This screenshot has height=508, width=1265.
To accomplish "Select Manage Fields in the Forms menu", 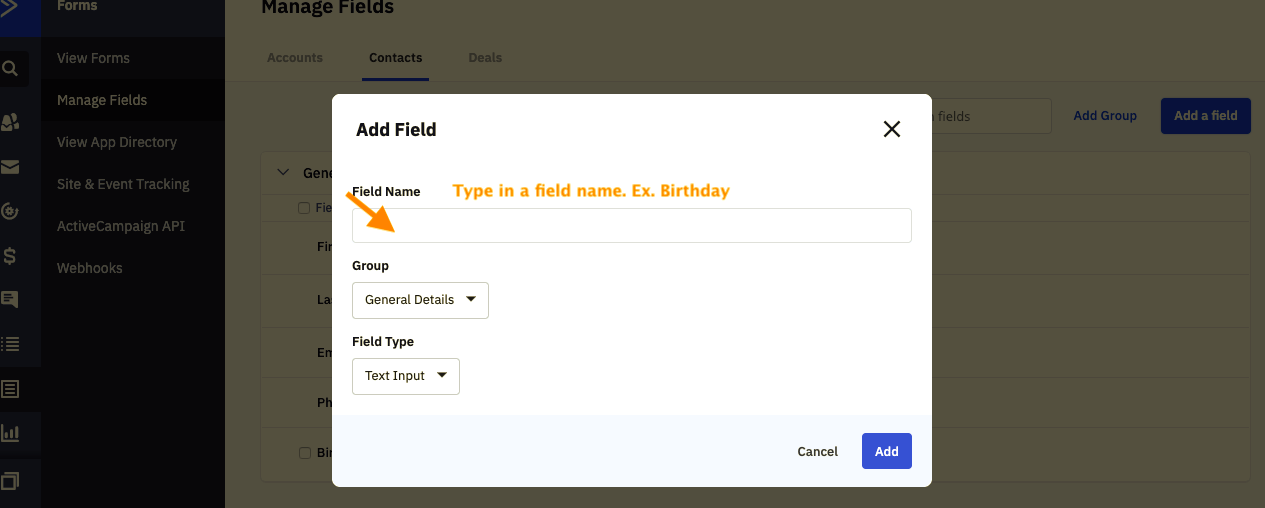I will coord(102,100).
